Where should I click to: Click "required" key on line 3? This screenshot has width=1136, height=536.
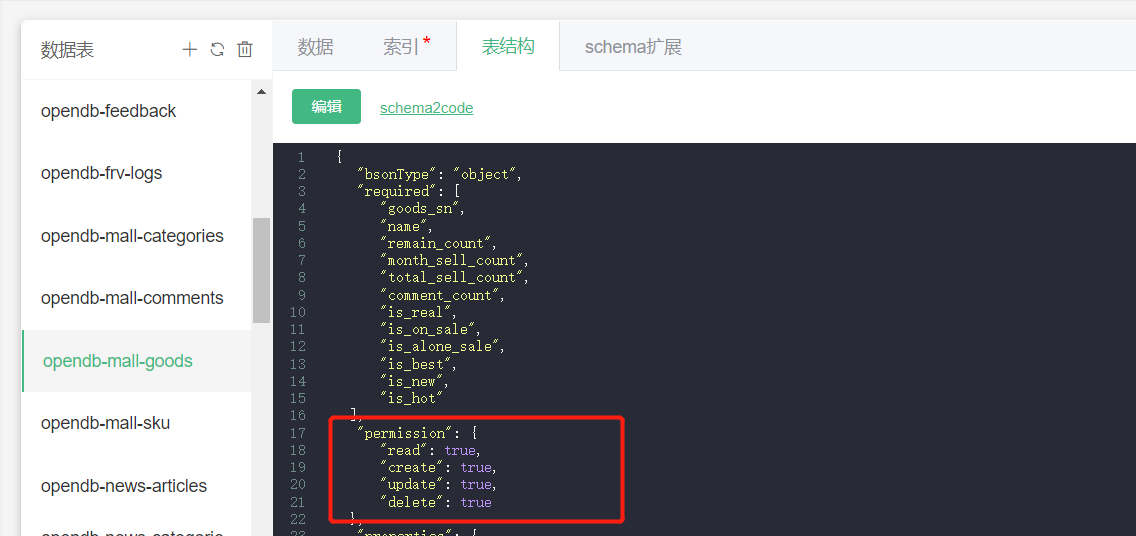click(x=396, y=191)
